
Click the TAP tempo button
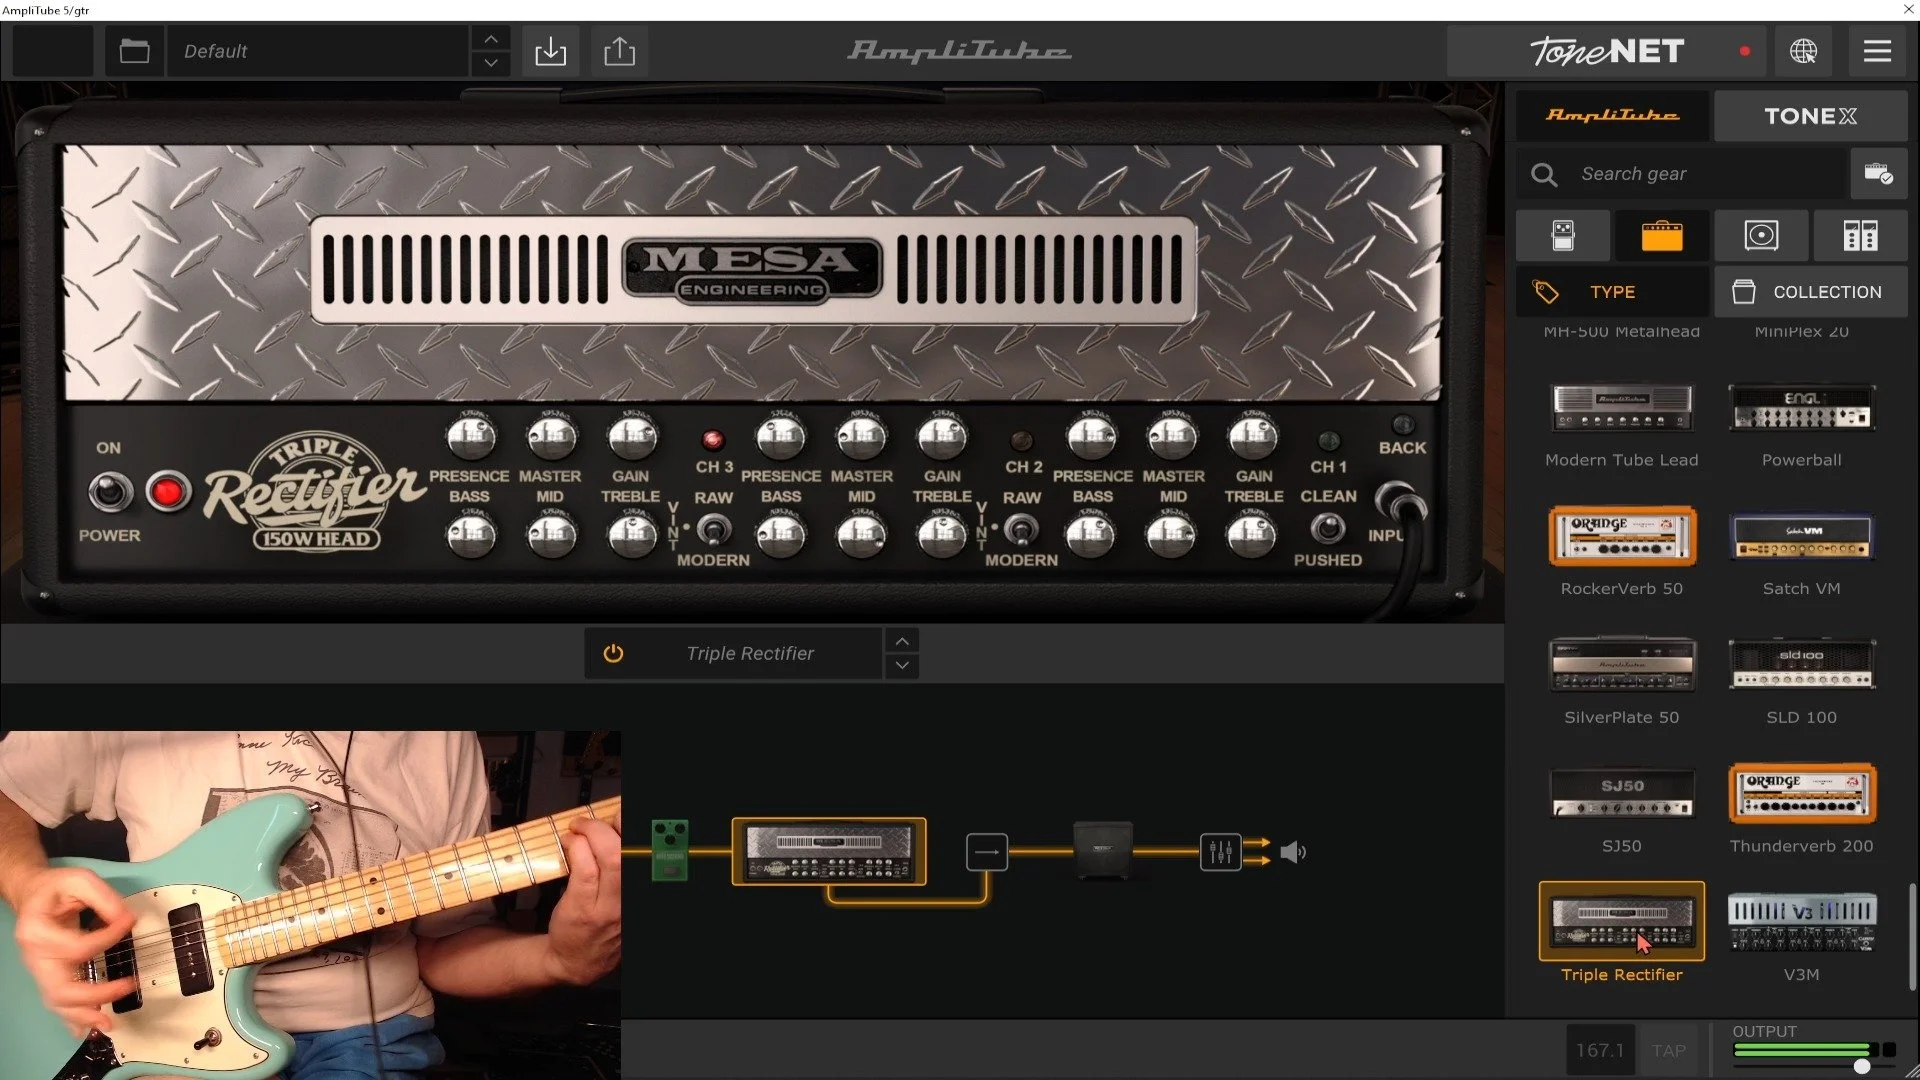(1668, 1050)
